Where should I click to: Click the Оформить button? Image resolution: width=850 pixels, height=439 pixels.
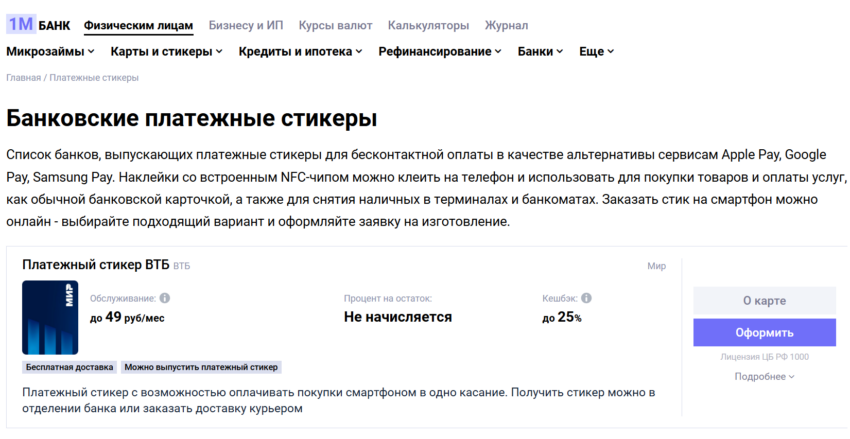764,332
